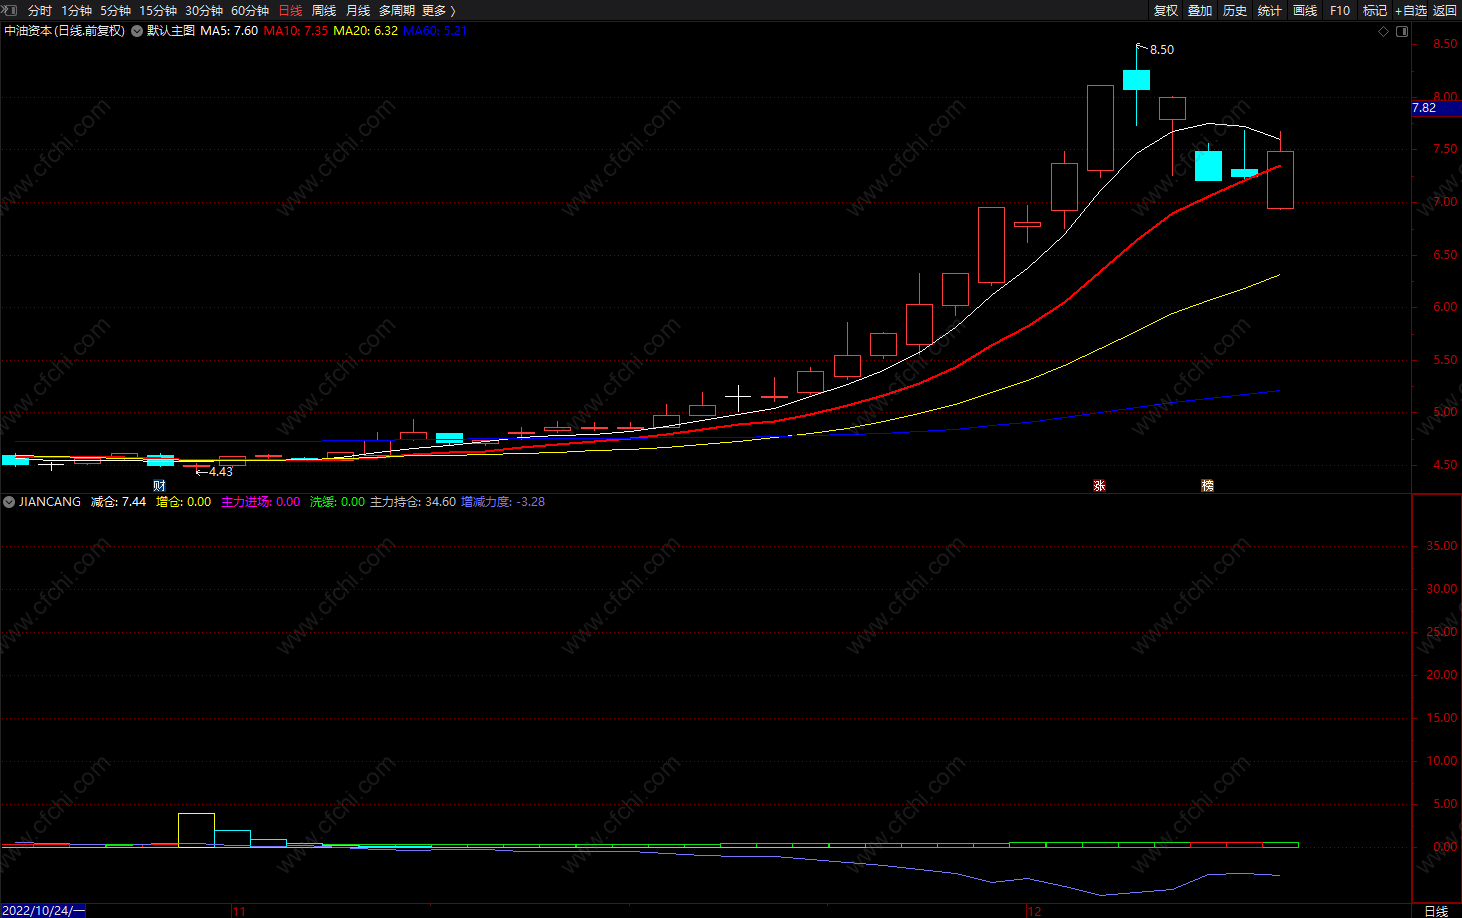Image resolution: width=1462 pixels, height=918 pixels.
Task: Click the 复权 adjustment button
Action: [x=1166, y=10]
